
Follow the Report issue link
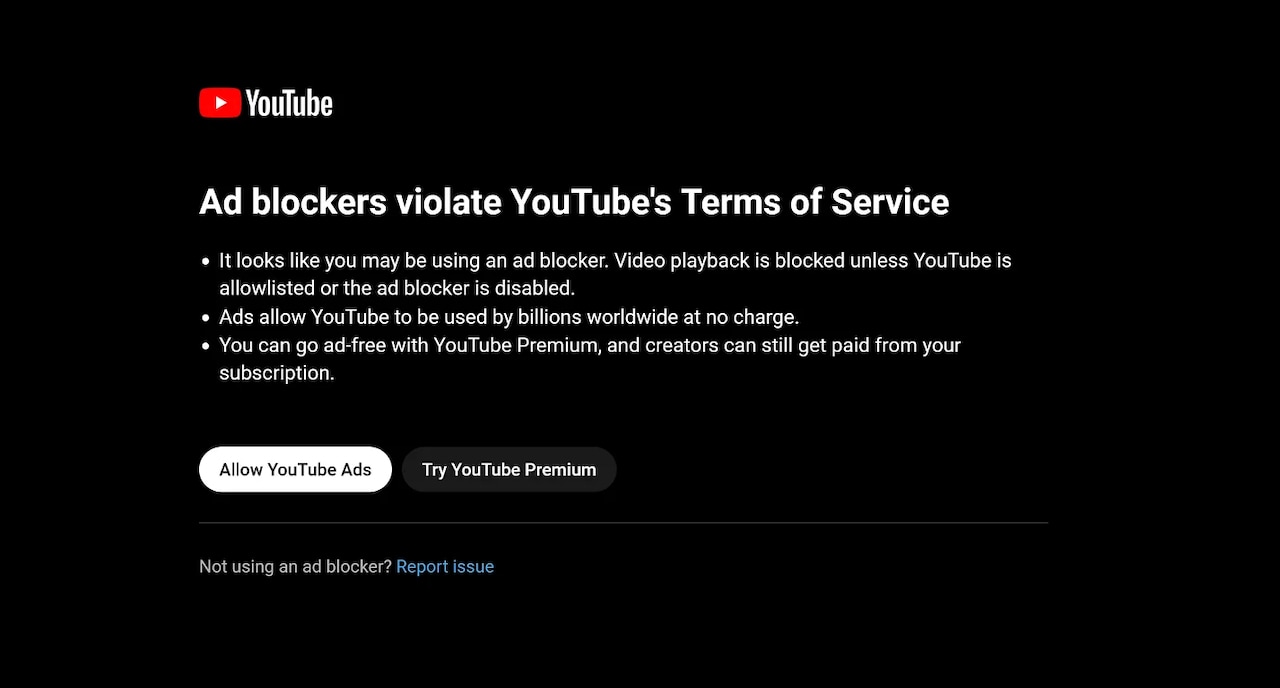(445, 566)
